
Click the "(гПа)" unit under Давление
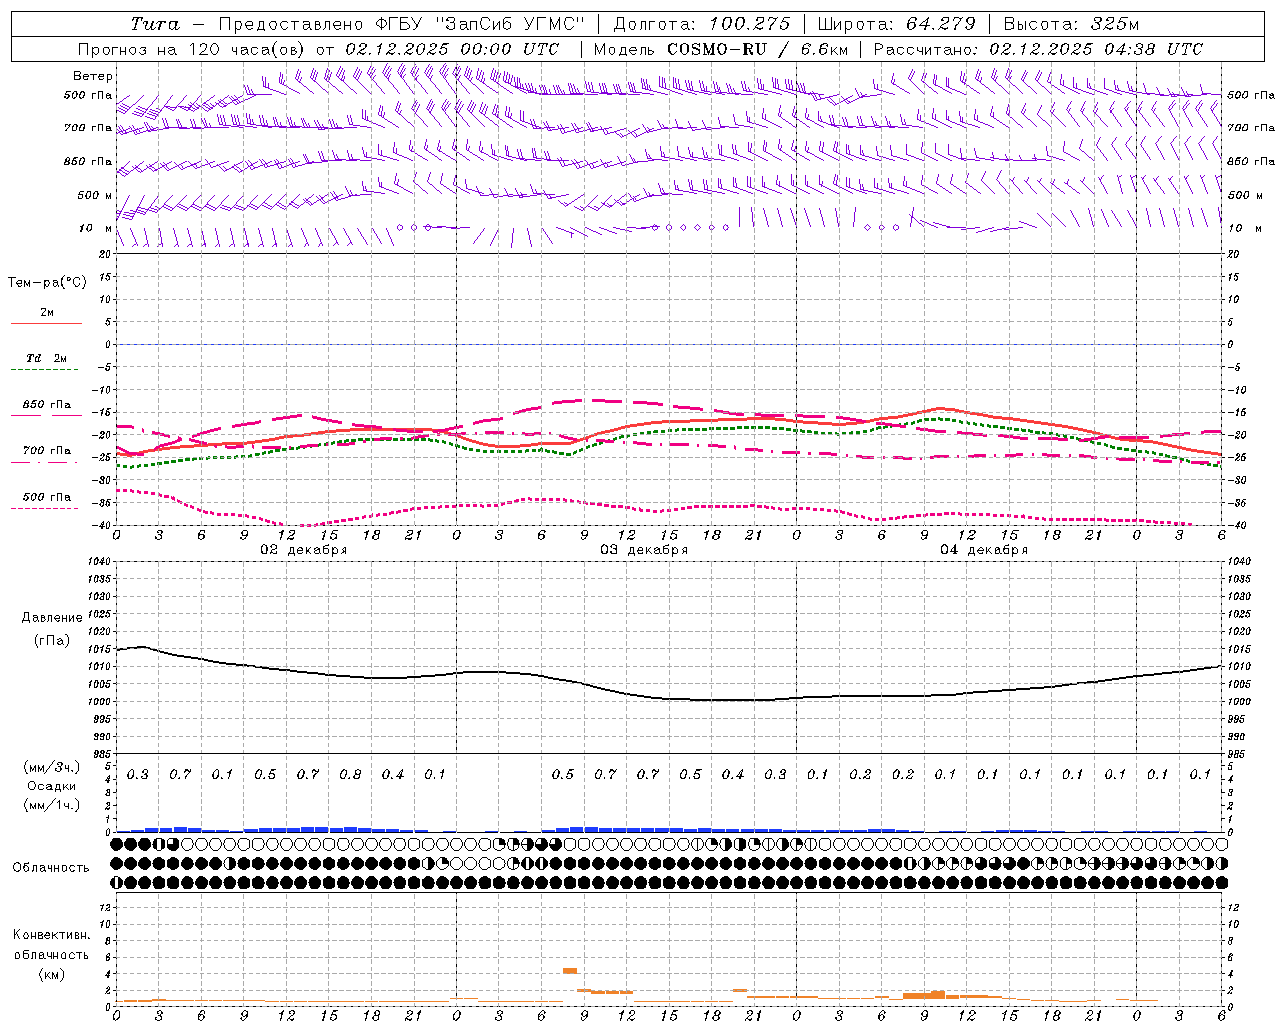pos(52,641)
